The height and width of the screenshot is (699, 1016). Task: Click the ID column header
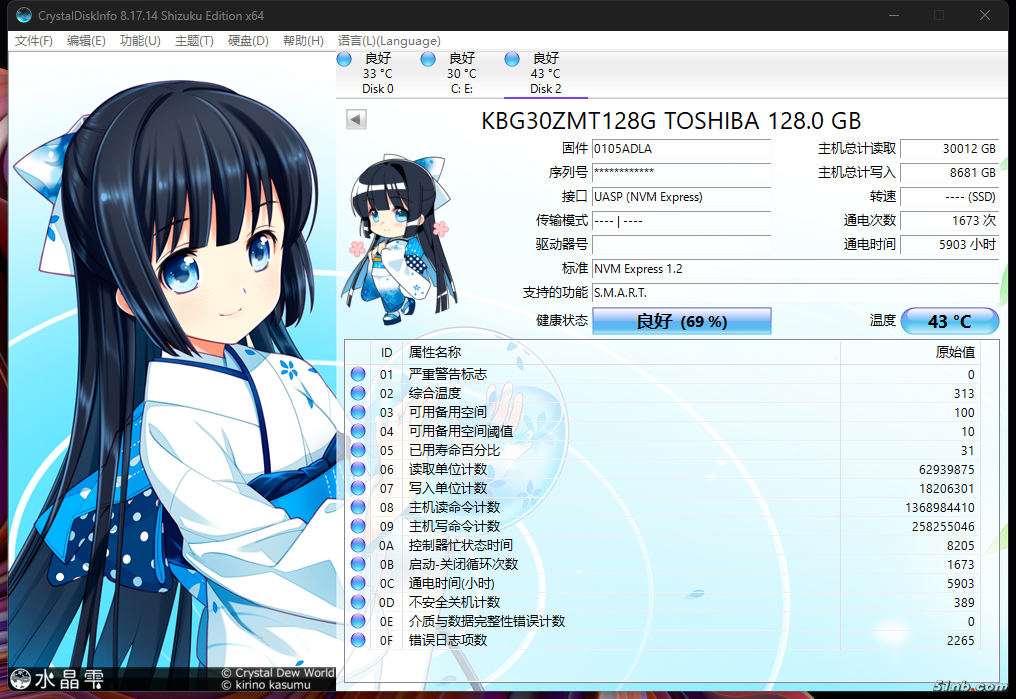pos(386,352)
